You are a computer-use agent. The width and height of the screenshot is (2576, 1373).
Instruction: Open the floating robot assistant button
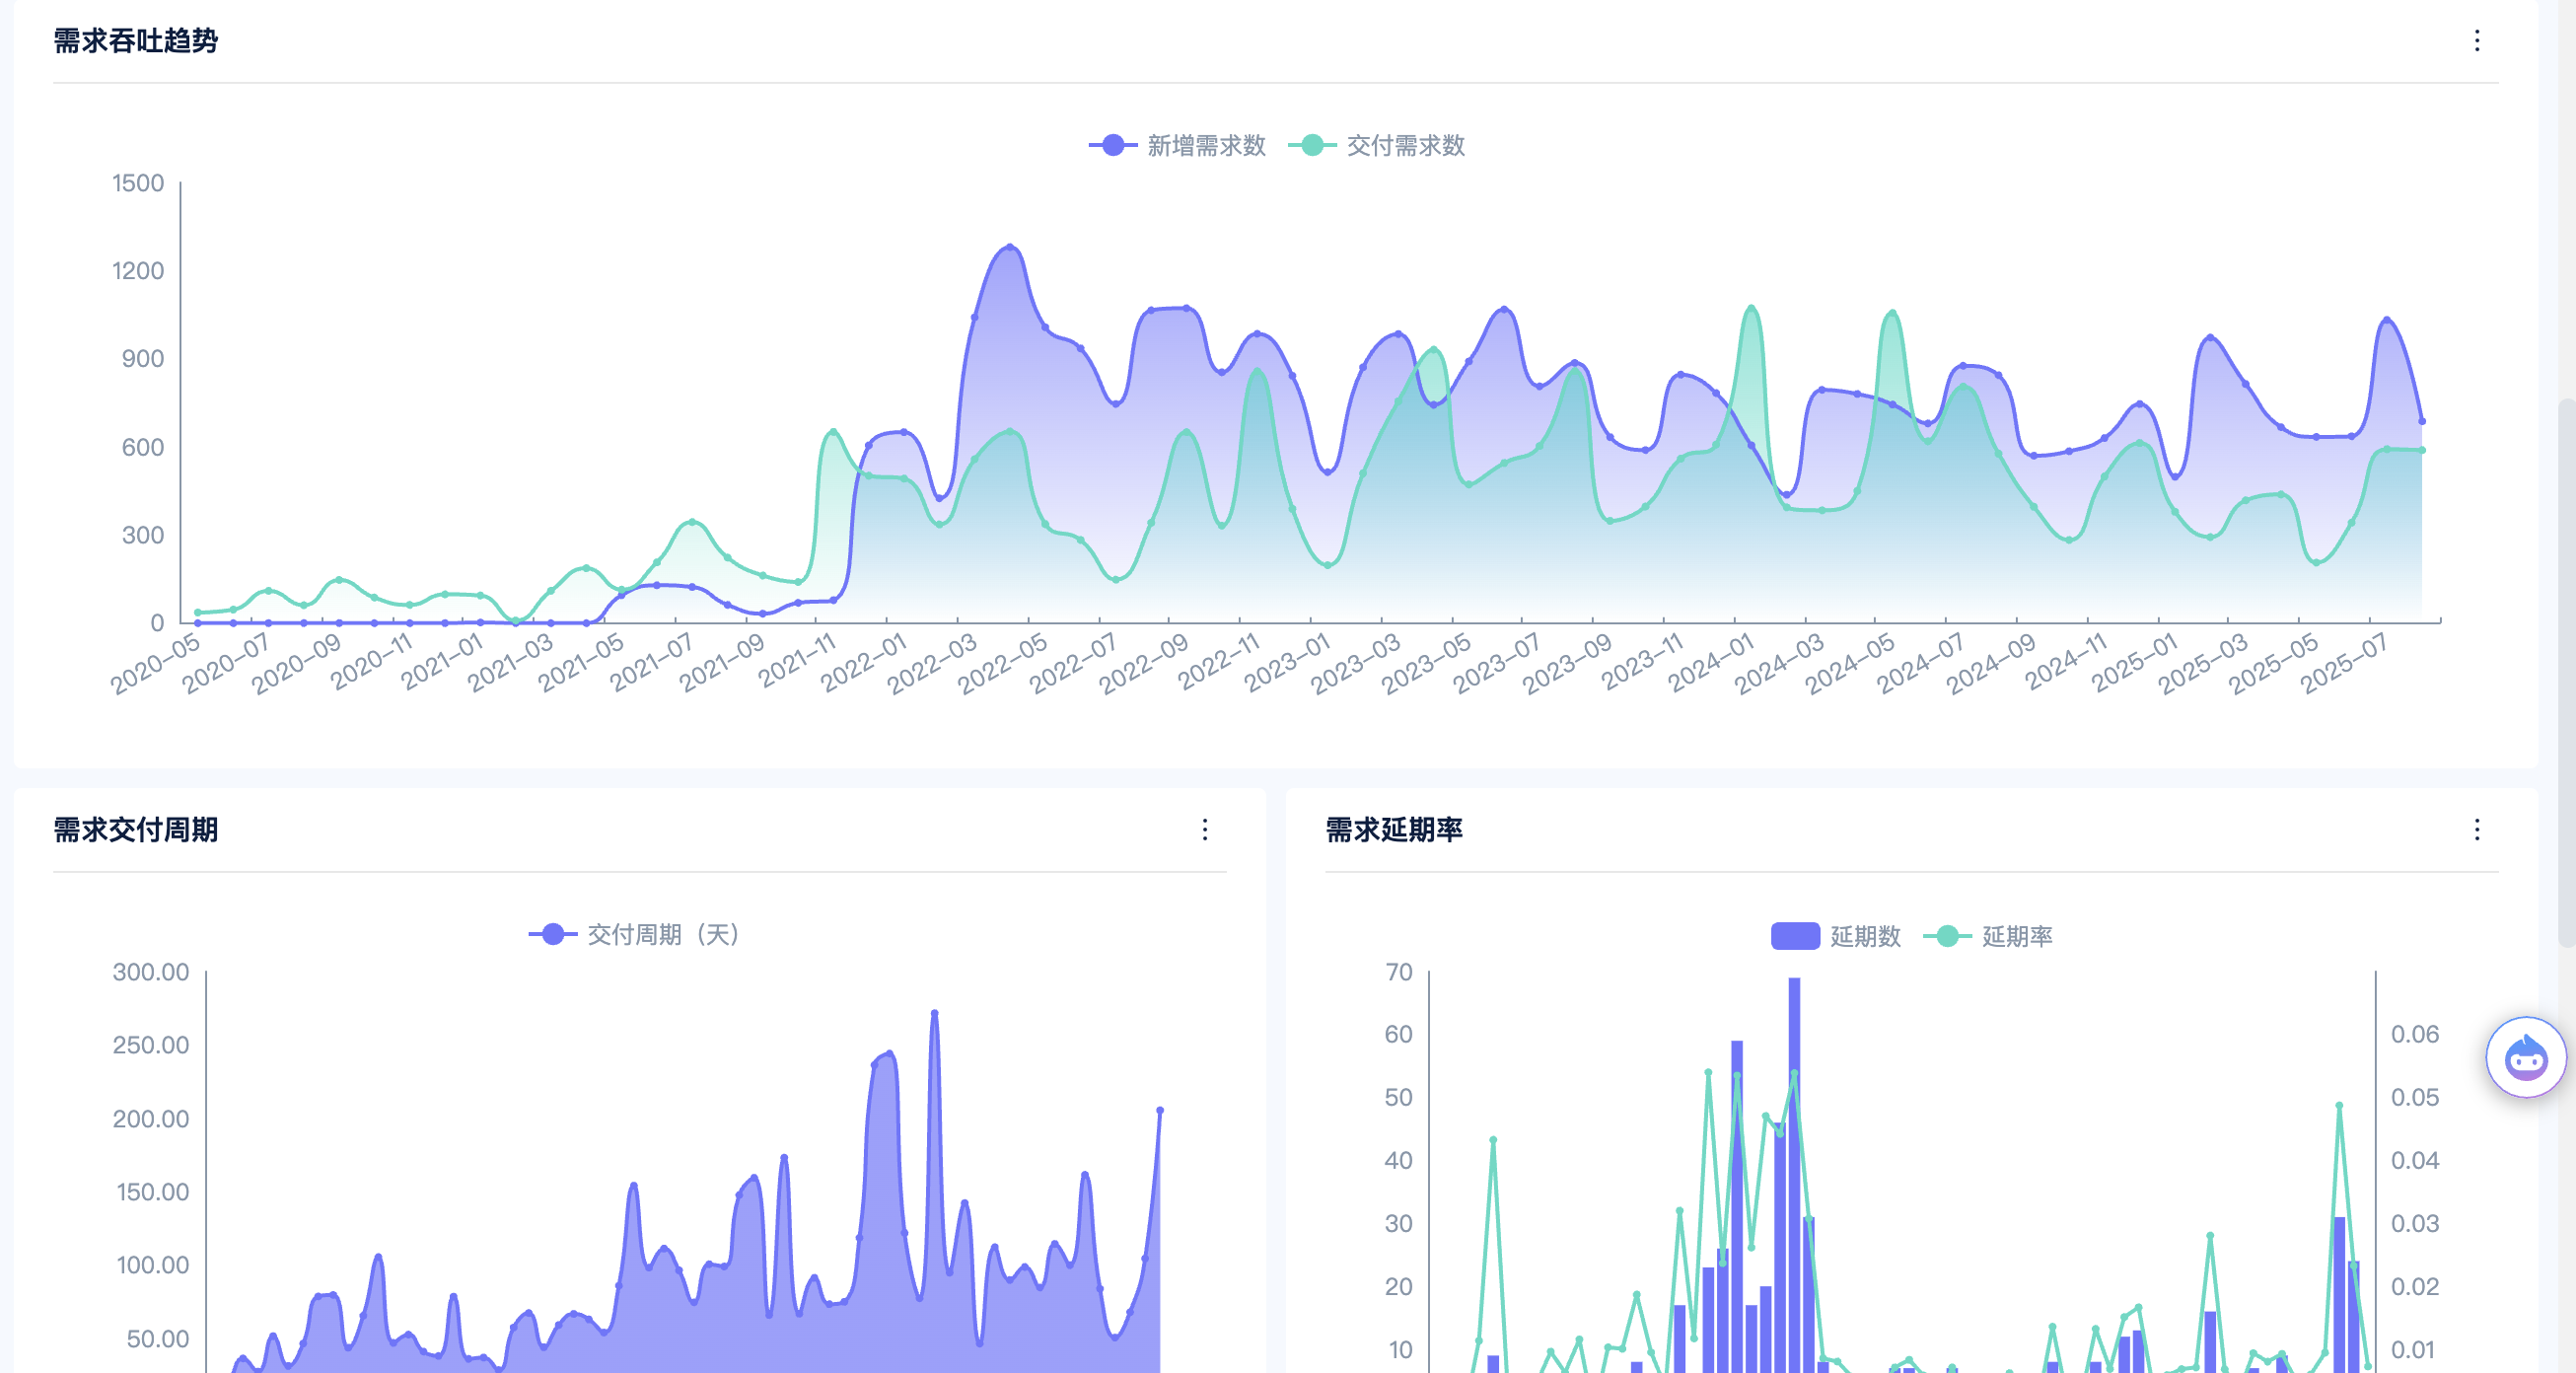click(x=2525, y=1057)
